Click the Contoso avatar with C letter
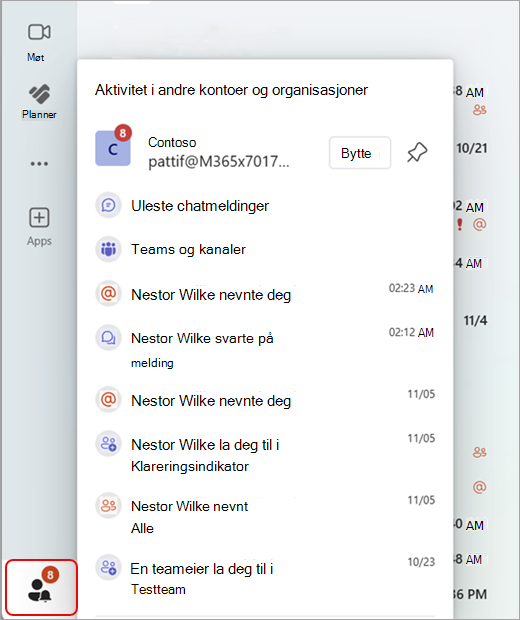 coord(113,148)
